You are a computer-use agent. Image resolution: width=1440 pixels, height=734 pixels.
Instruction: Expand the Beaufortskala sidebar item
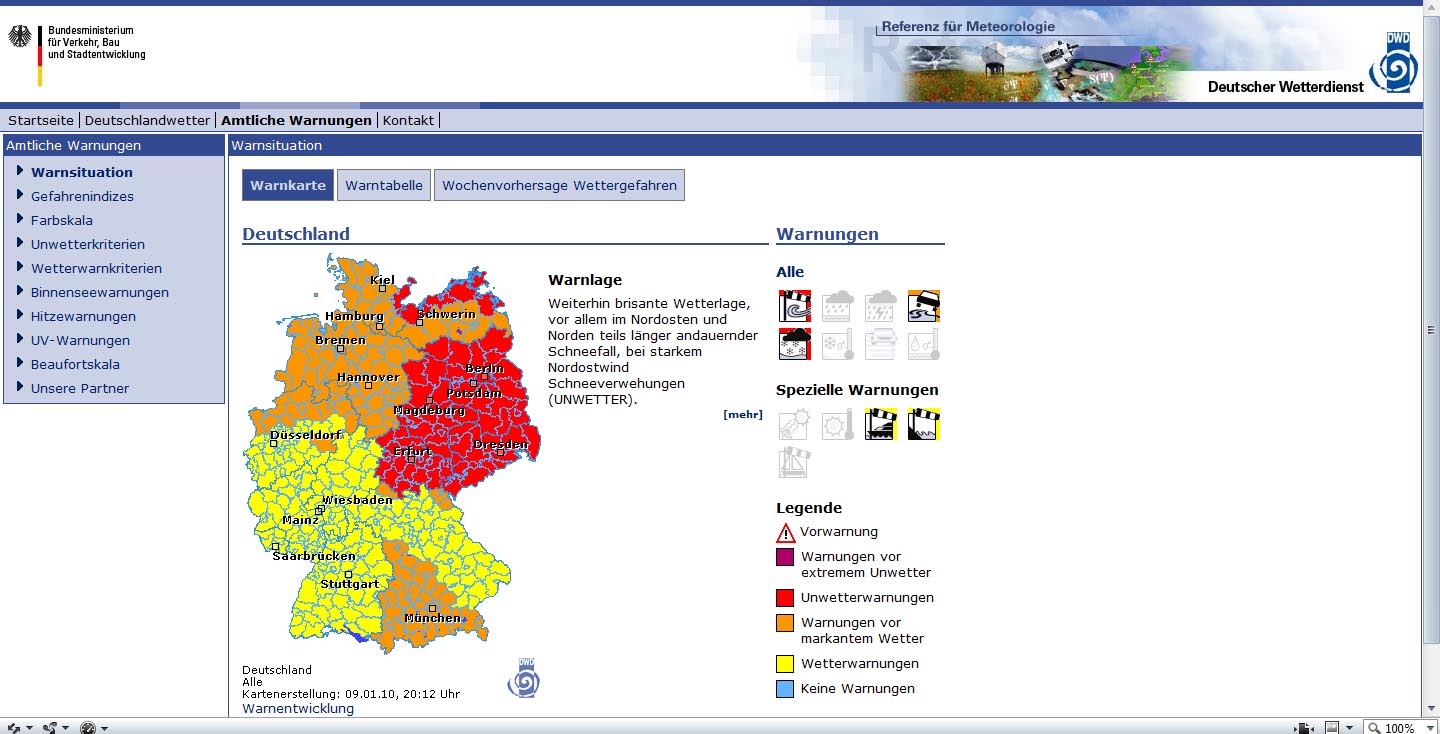point(75,364)
